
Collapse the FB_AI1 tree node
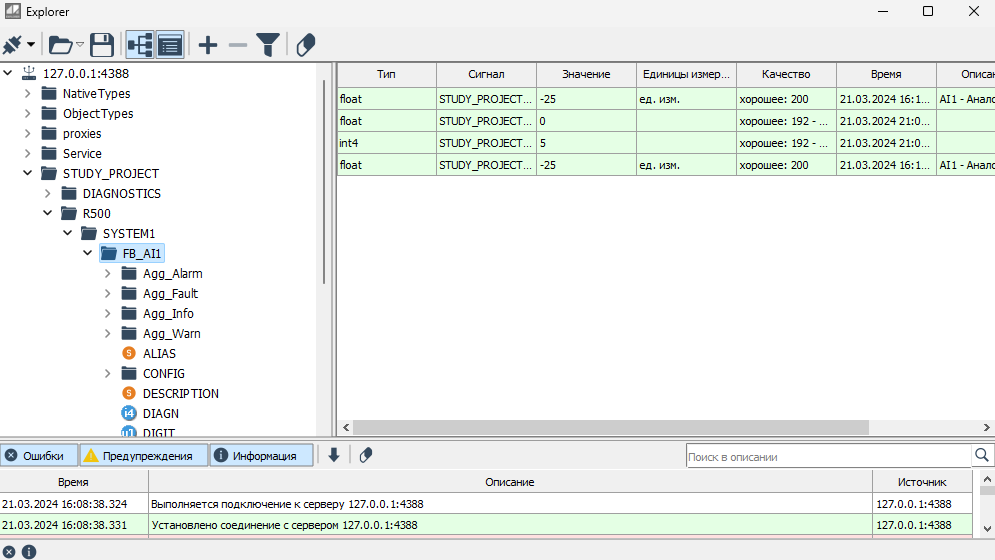(x=88, y=254)
